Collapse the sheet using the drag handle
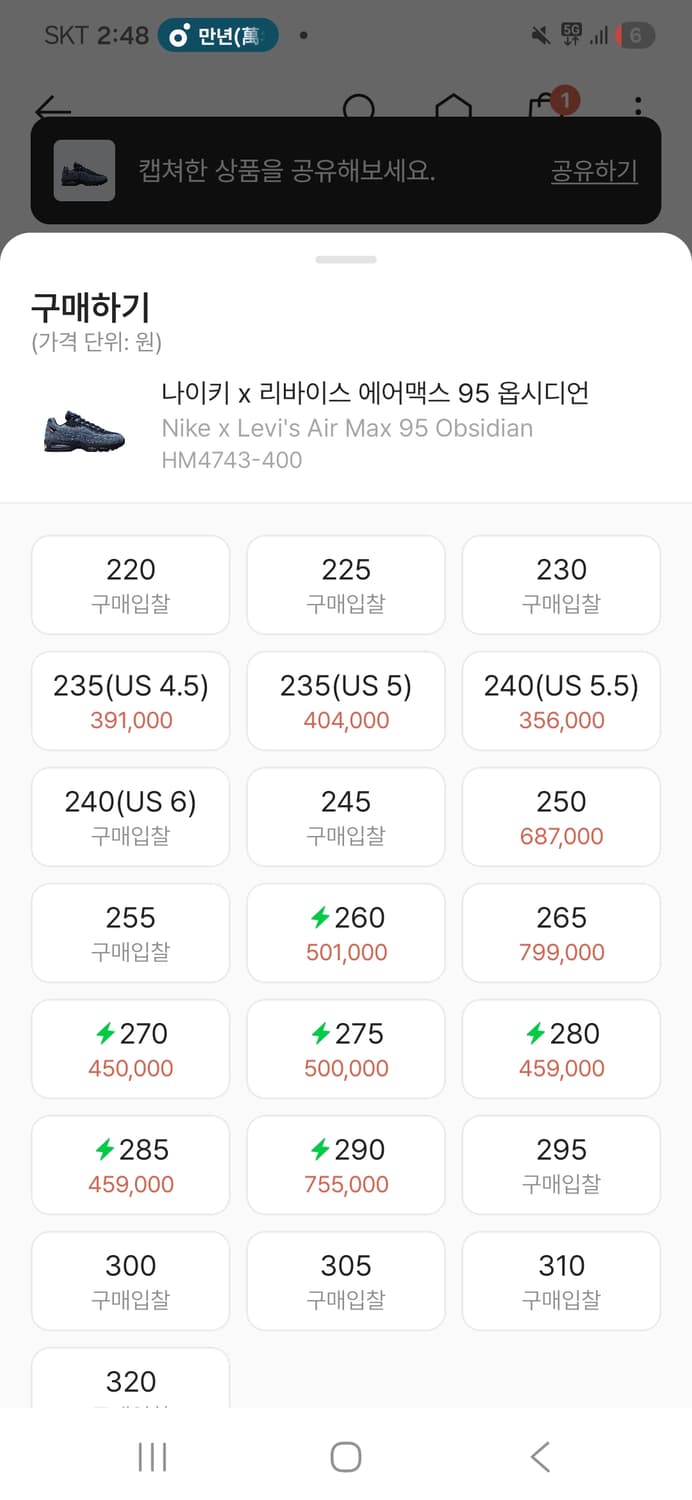 [x=345, y=258]
